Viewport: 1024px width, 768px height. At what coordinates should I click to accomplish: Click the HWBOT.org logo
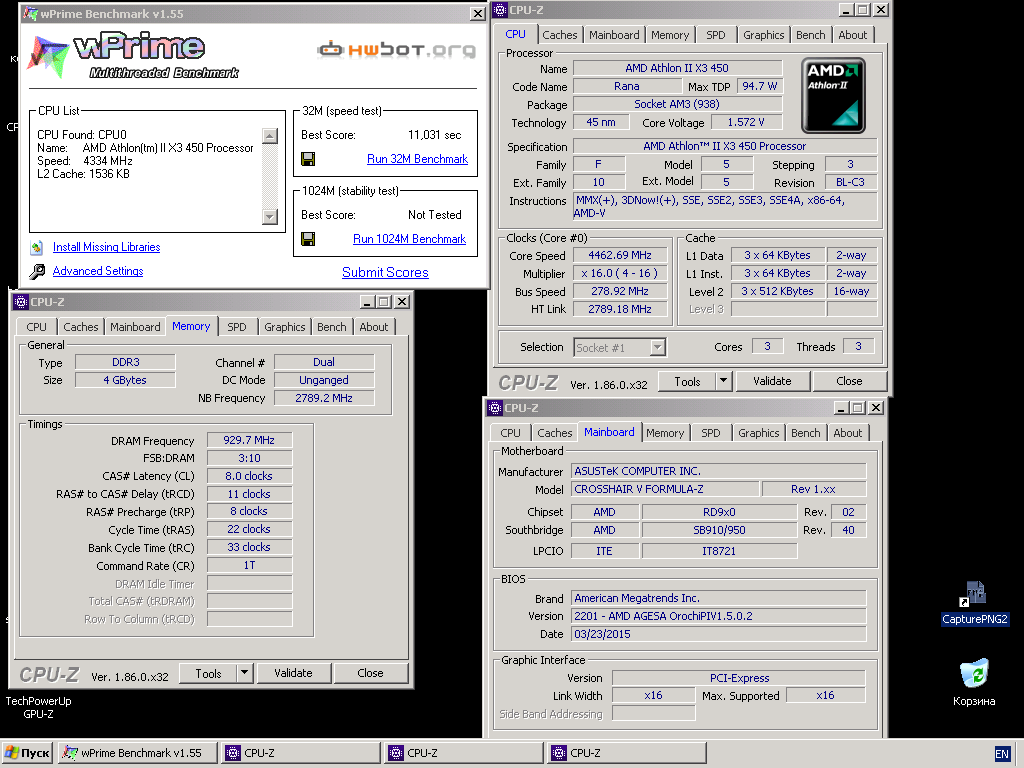click(x=396, y=50)
